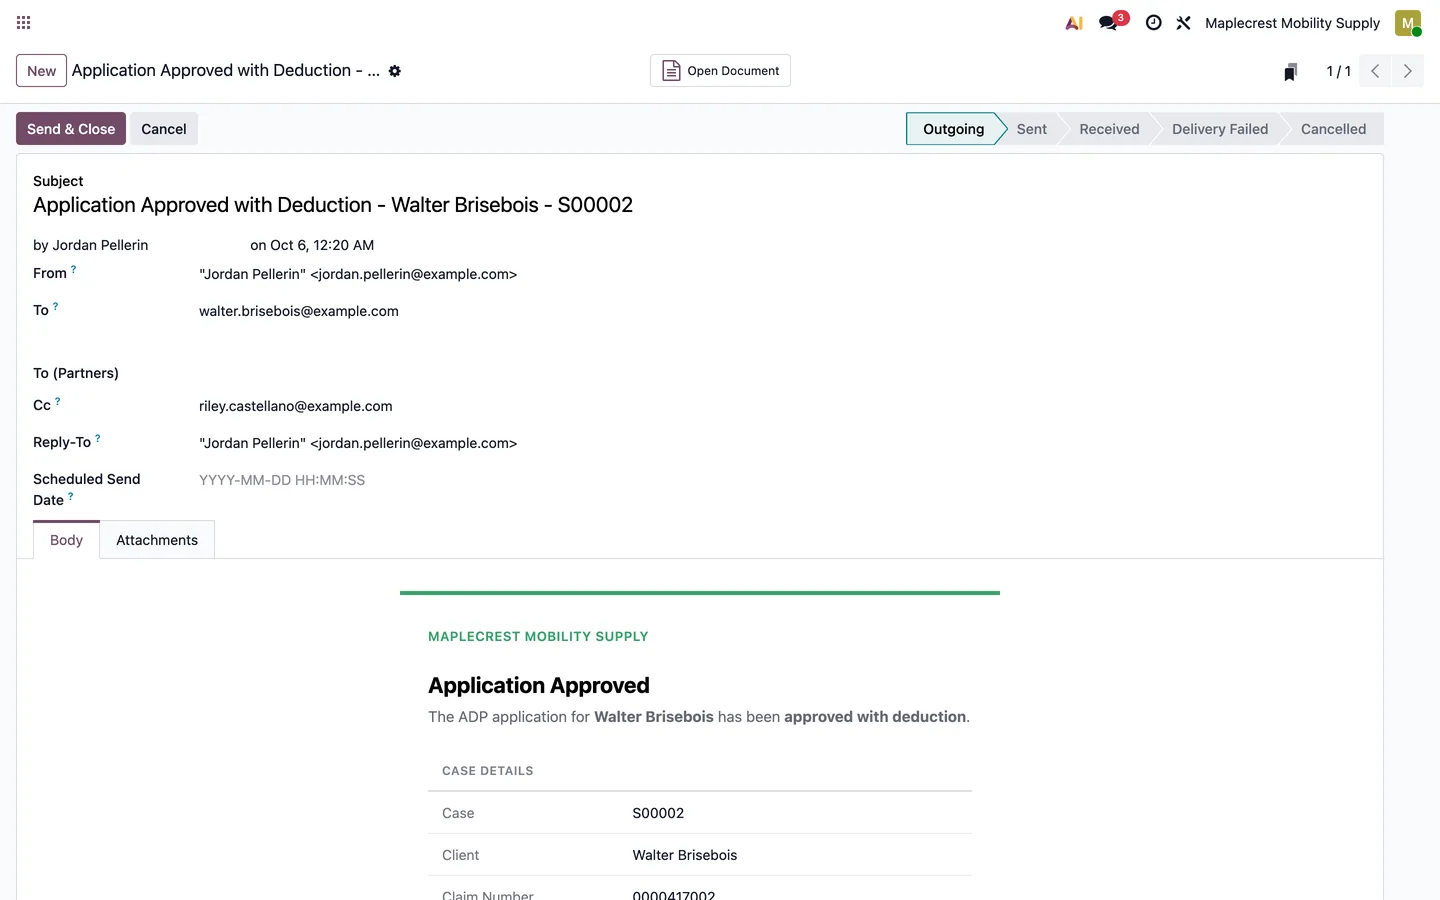This screenshot has width=1440, height=900.
Task: Show help for Scheduled Send Date
Action: (70, 496)
